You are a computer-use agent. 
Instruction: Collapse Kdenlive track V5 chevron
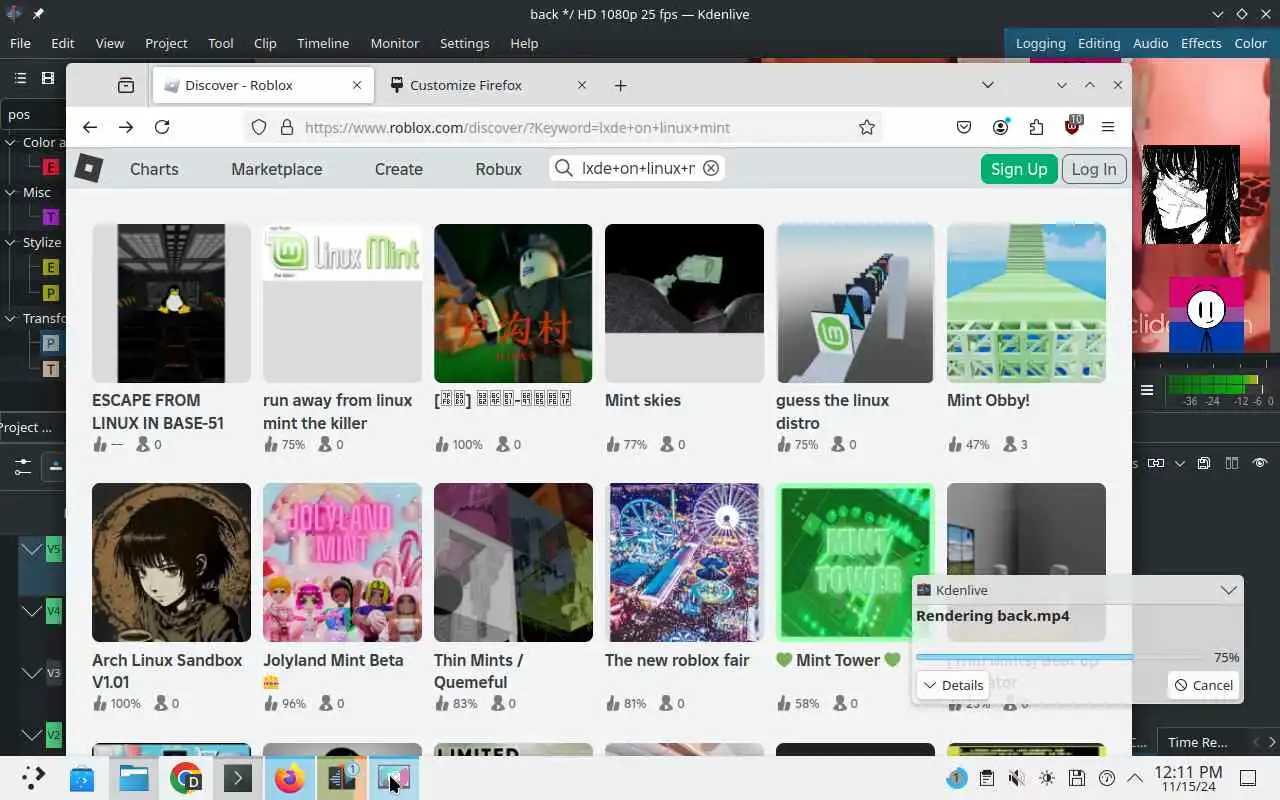coord(31,549)
